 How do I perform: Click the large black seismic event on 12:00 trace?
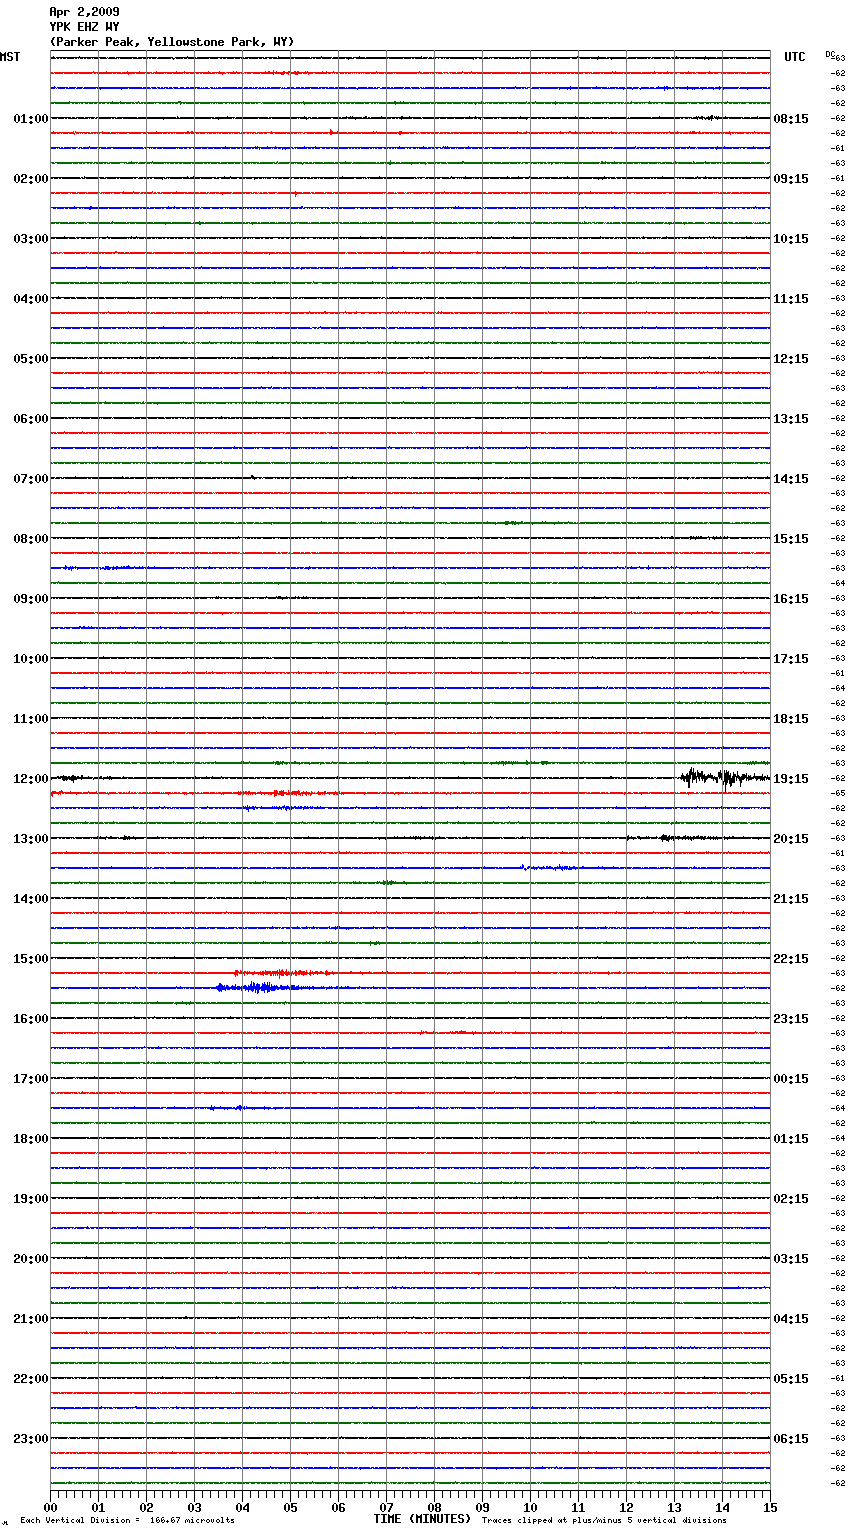(x=724, y=777)
